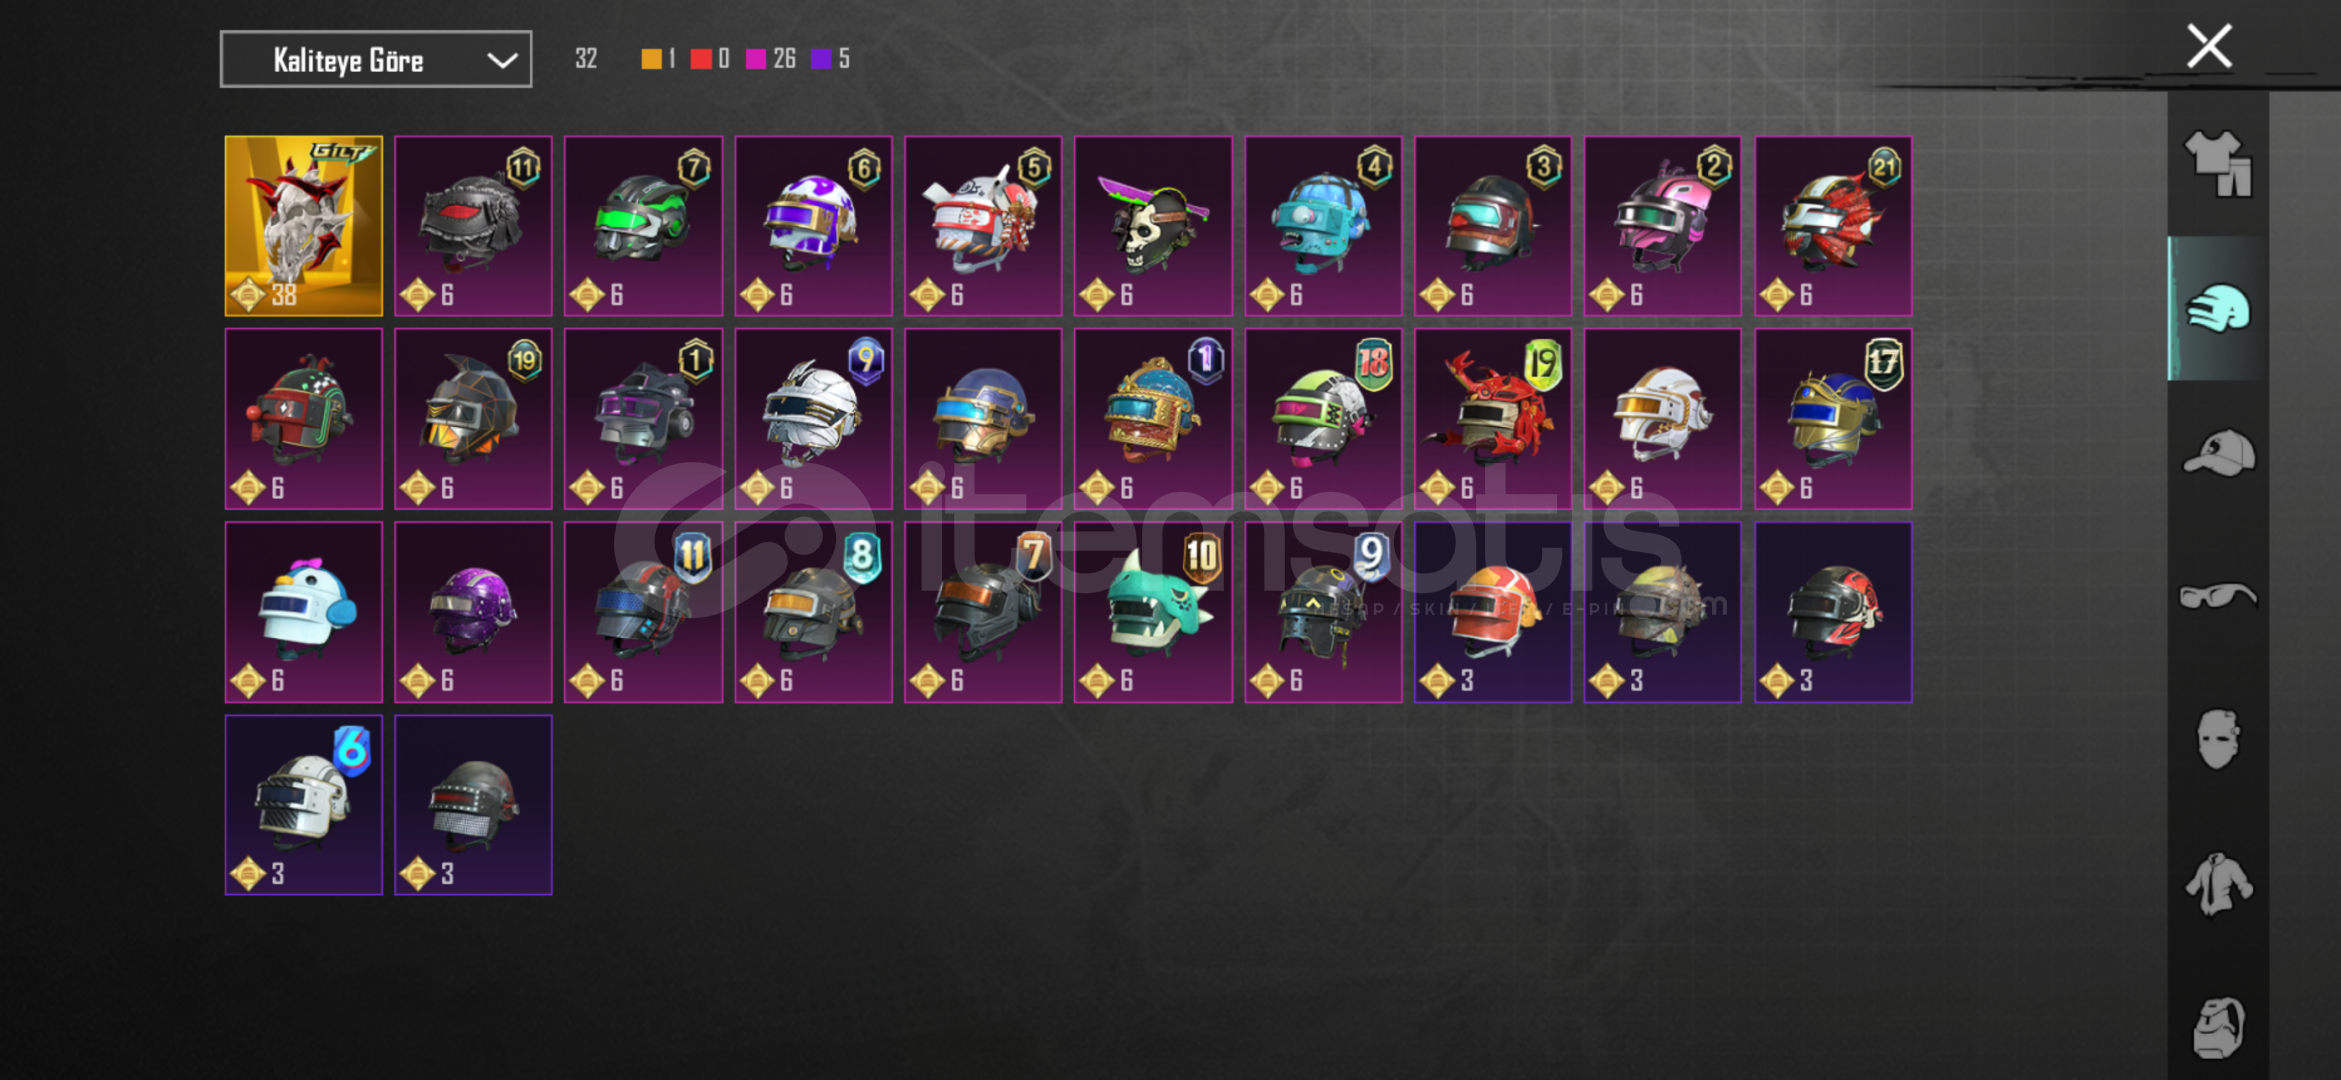Viewport: 2341px width, 1080px height.
Task: Choose the skull helmet with sword
Action: (x=1153, y=226)
